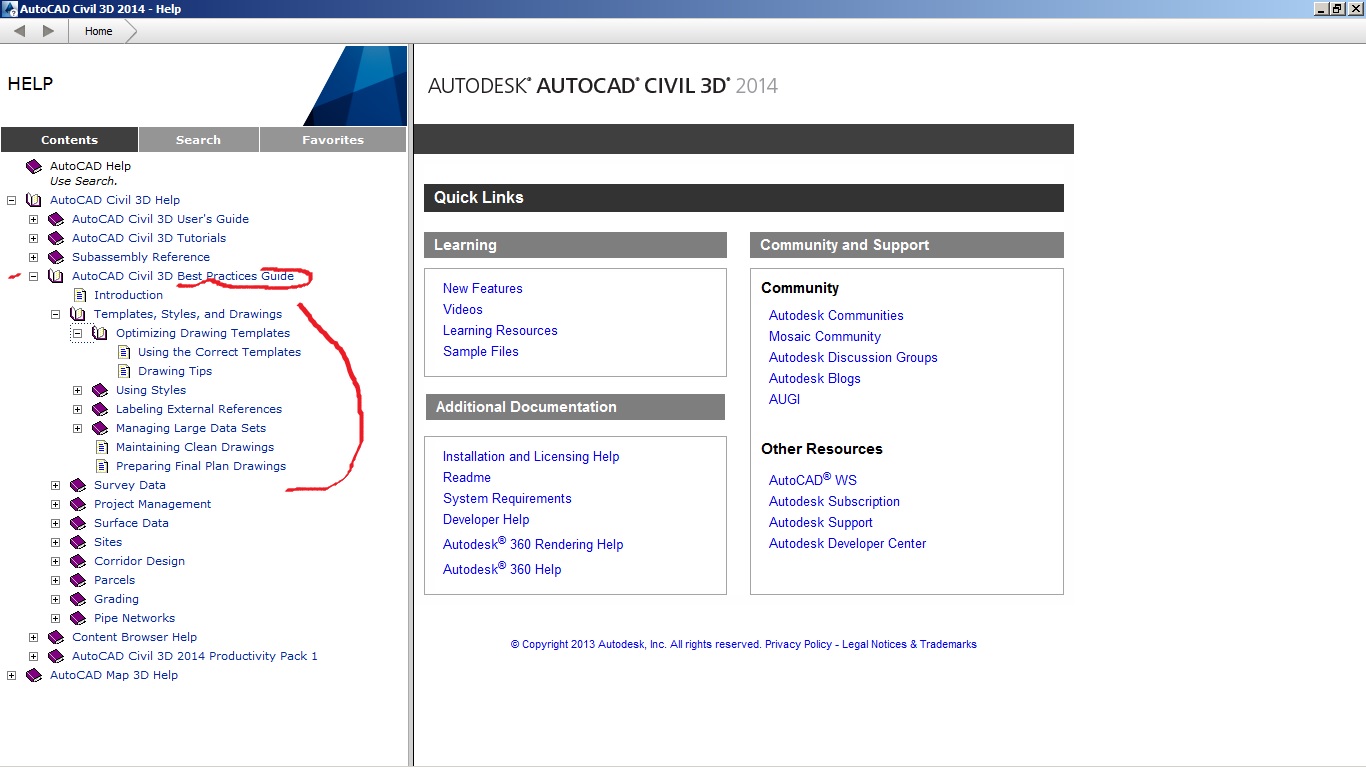Visit the Autodesk Discussion Groups link
This screenshot has width=1366, height=768.
(x=853, y=357)
